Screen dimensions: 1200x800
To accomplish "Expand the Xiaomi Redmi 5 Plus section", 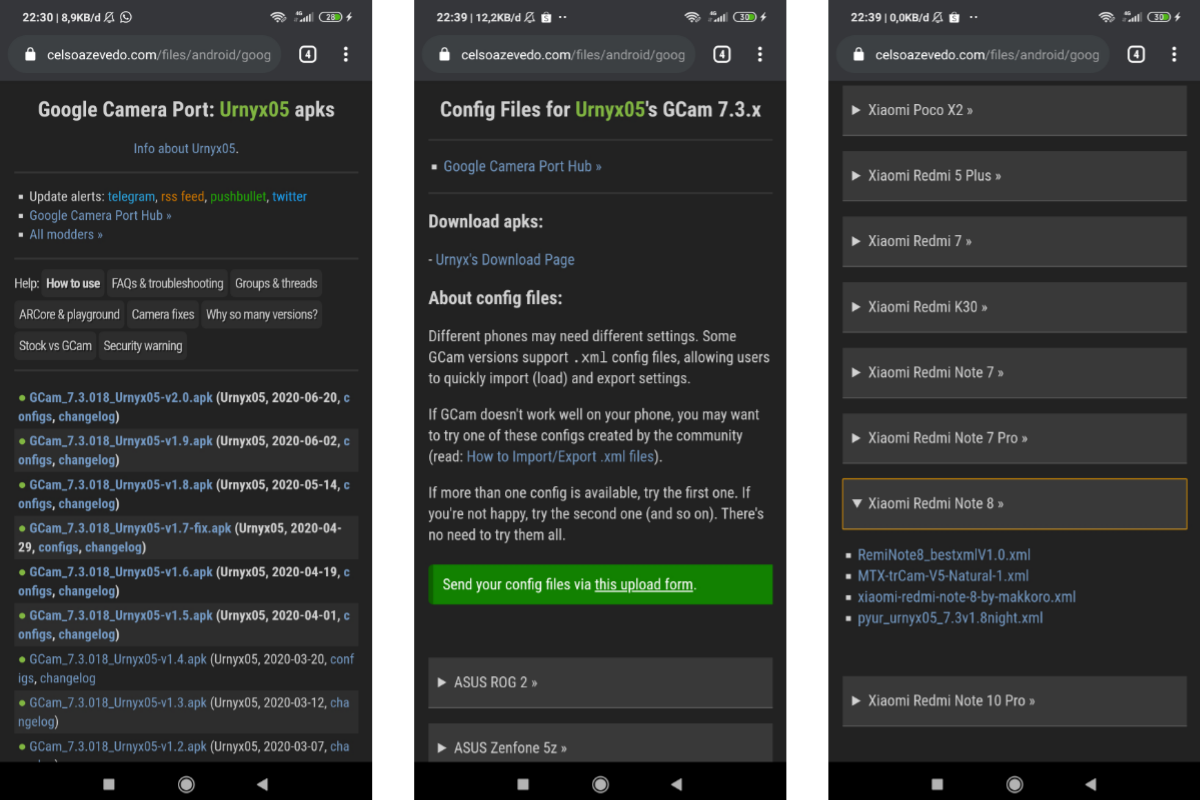I will (x=1014, y=176).
